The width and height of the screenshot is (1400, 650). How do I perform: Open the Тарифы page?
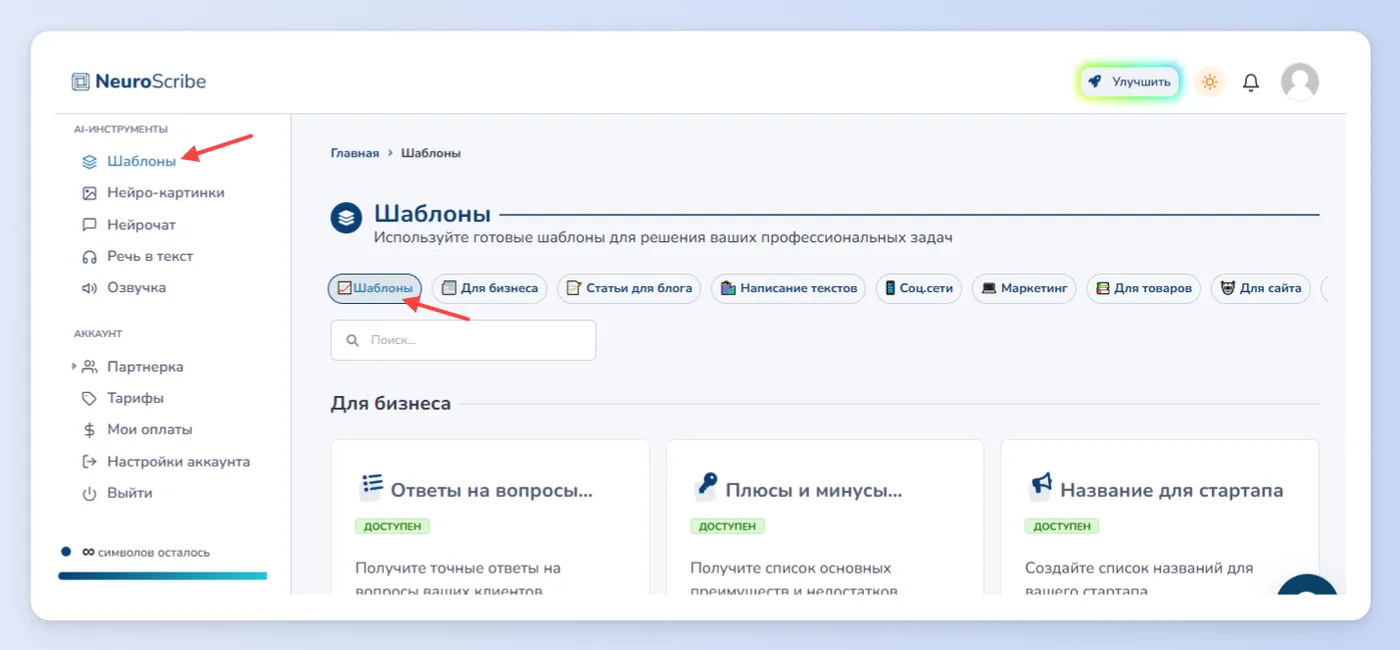[123, 398]
